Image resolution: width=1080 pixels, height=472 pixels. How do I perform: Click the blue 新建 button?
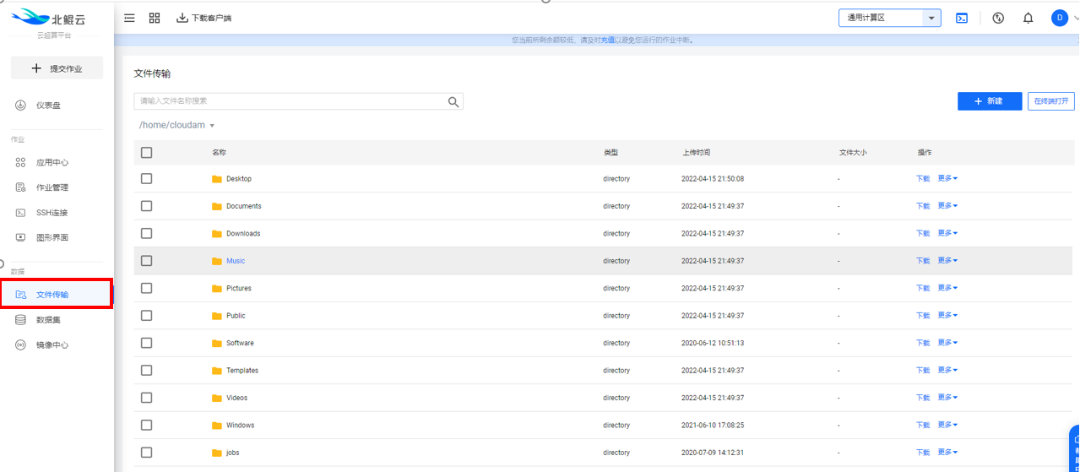coord(990,101)
